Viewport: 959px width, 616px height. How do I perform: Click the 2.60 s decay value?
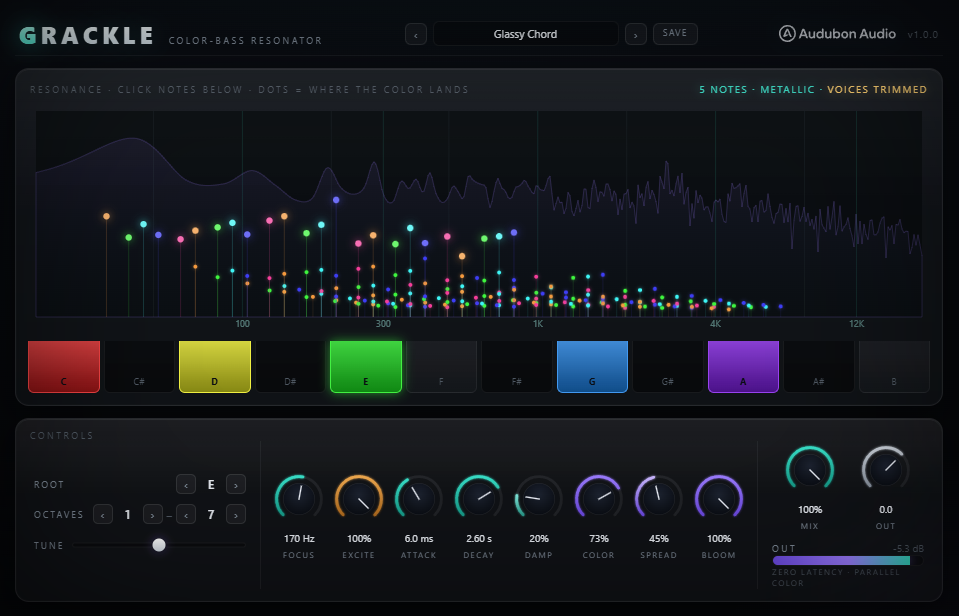coord(479,539)
